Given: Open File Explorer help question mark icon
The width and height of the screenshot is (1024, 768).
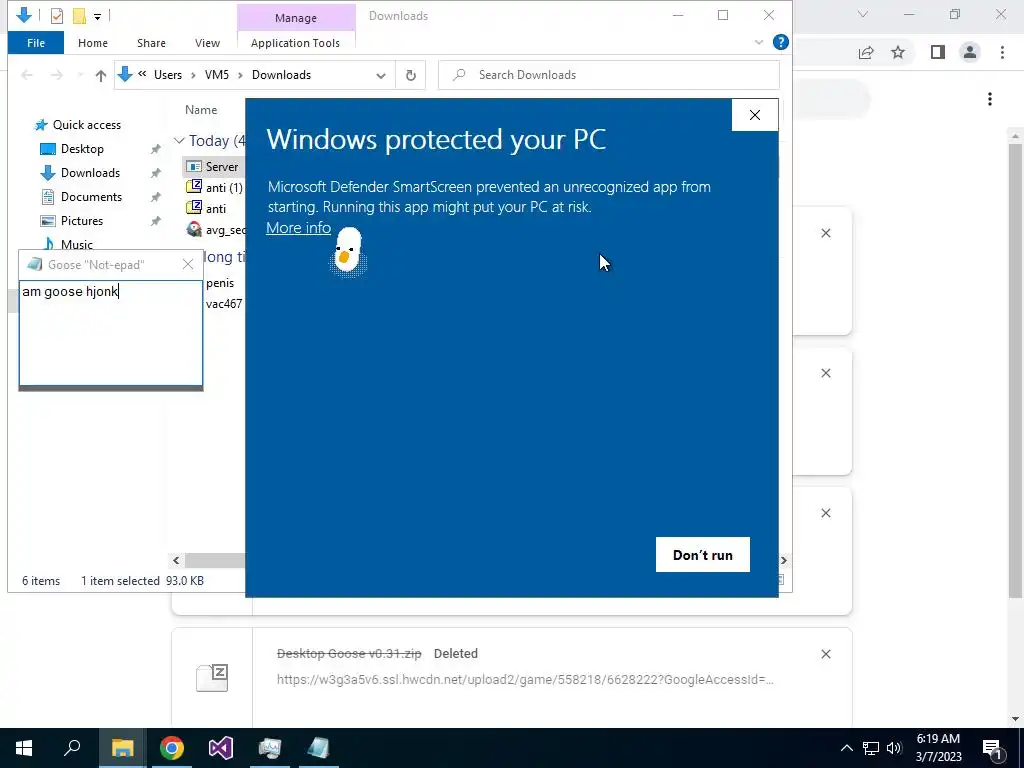Looking at the screenshot, I should point(780,42).
